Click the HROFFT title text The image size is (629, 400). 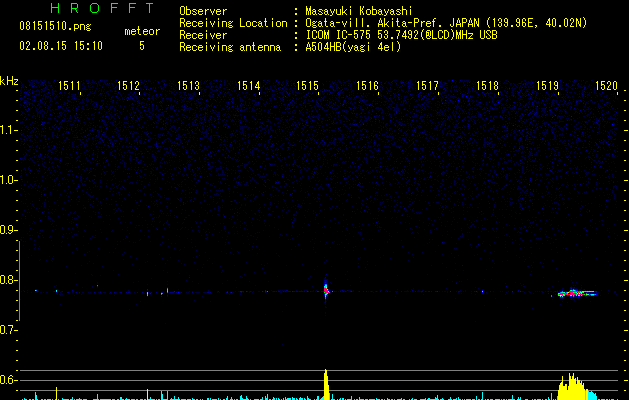(x=102, y=8)
